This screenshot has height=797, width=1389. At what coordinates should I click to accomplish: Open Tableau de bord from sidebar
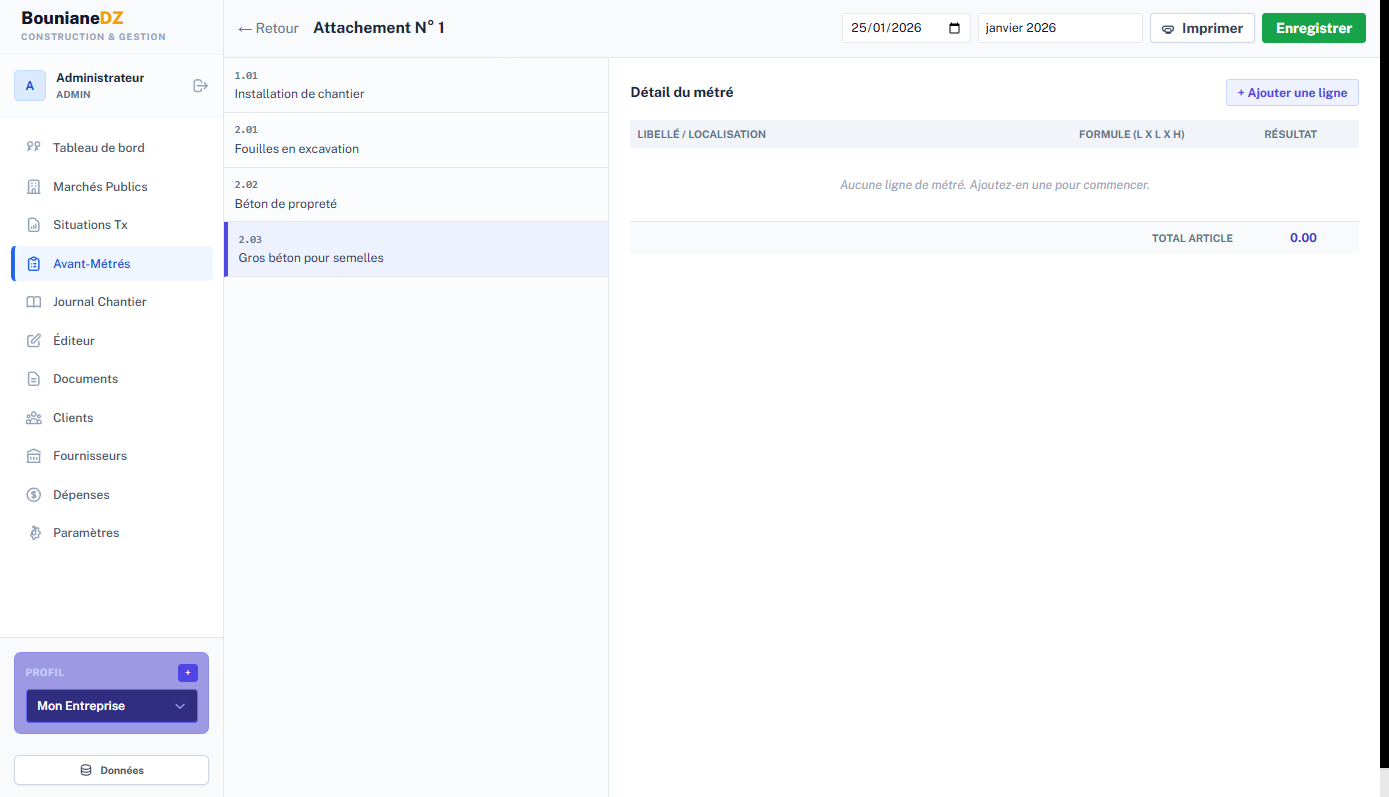click(98, 148)
